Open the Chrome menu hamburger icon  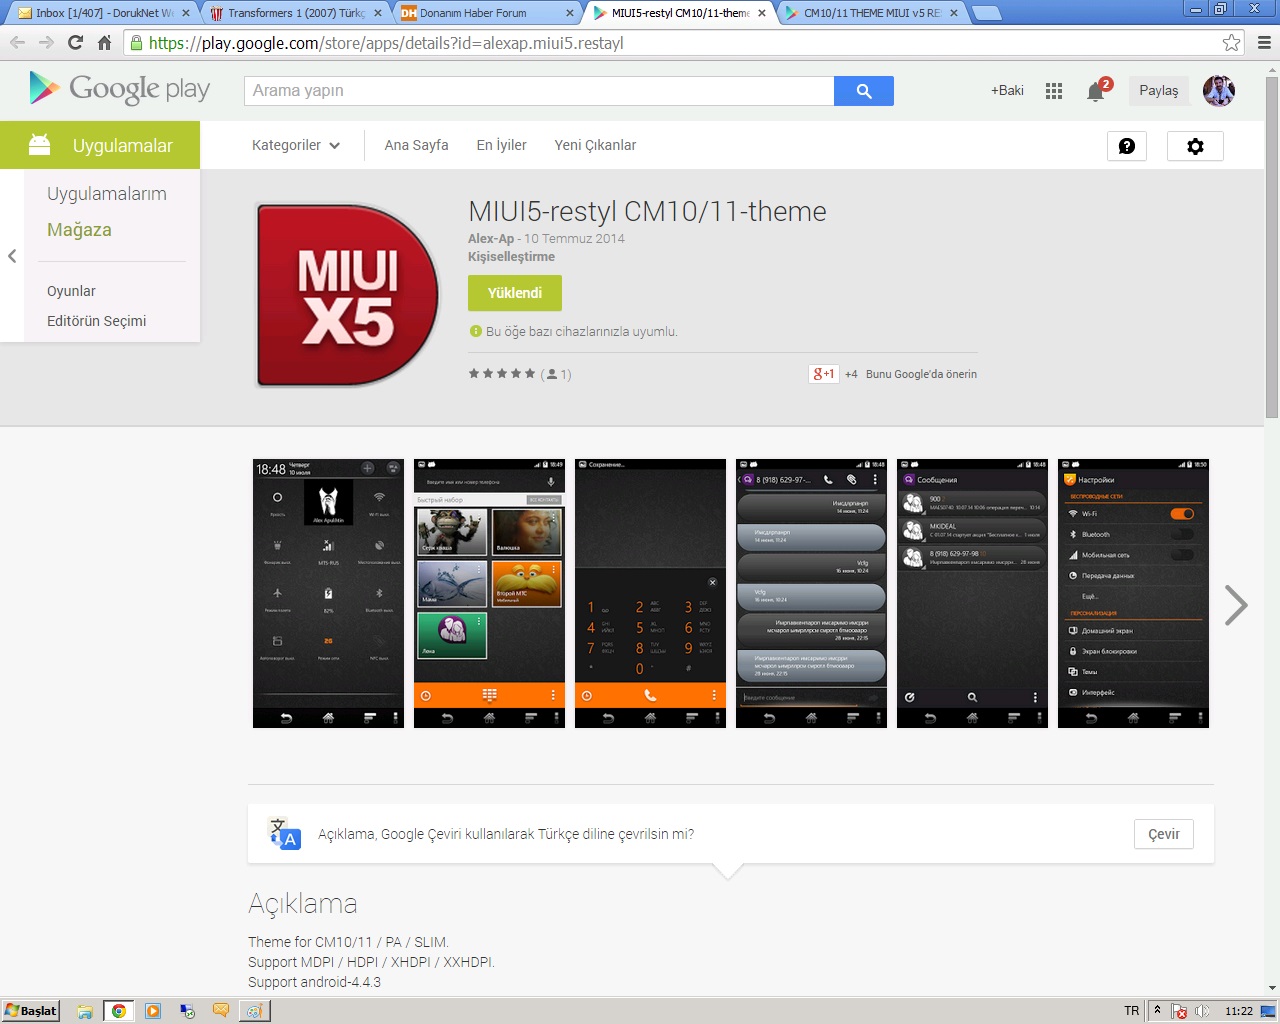[1264, 43]
